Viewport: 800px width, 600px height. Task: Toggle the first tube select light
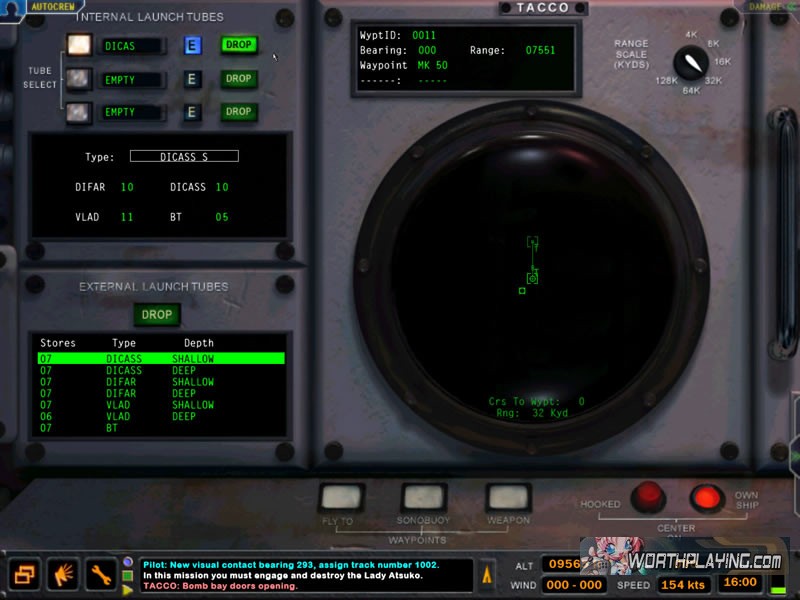point(80,46)
